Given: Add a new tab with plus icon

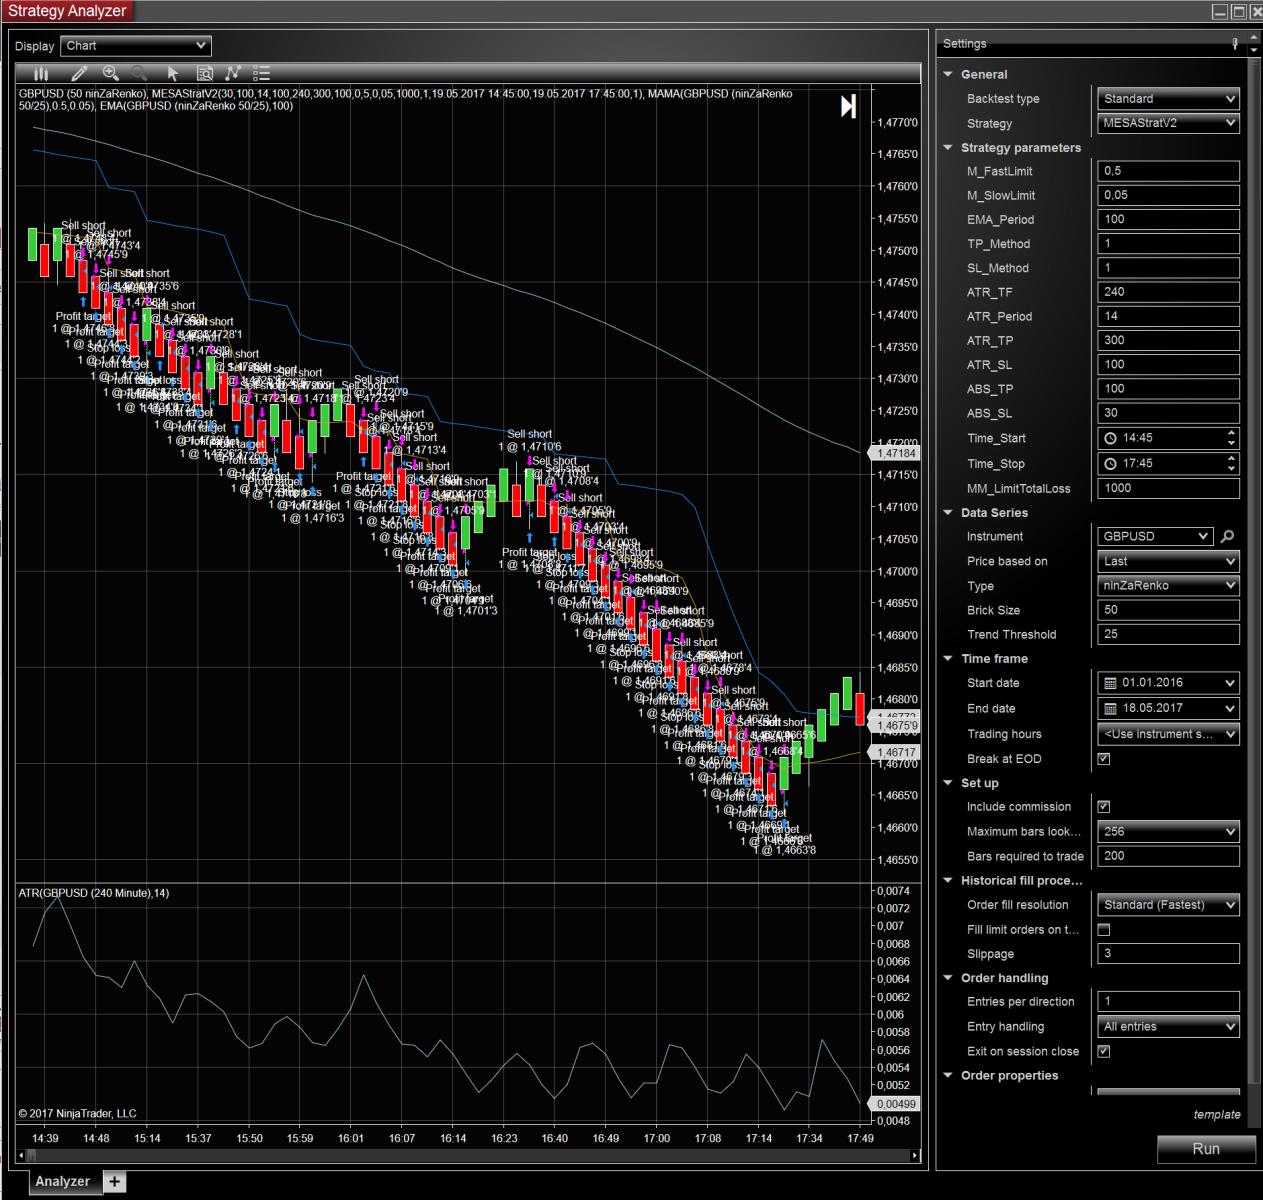Looking at the screenshot, I should click(115, 1181).
